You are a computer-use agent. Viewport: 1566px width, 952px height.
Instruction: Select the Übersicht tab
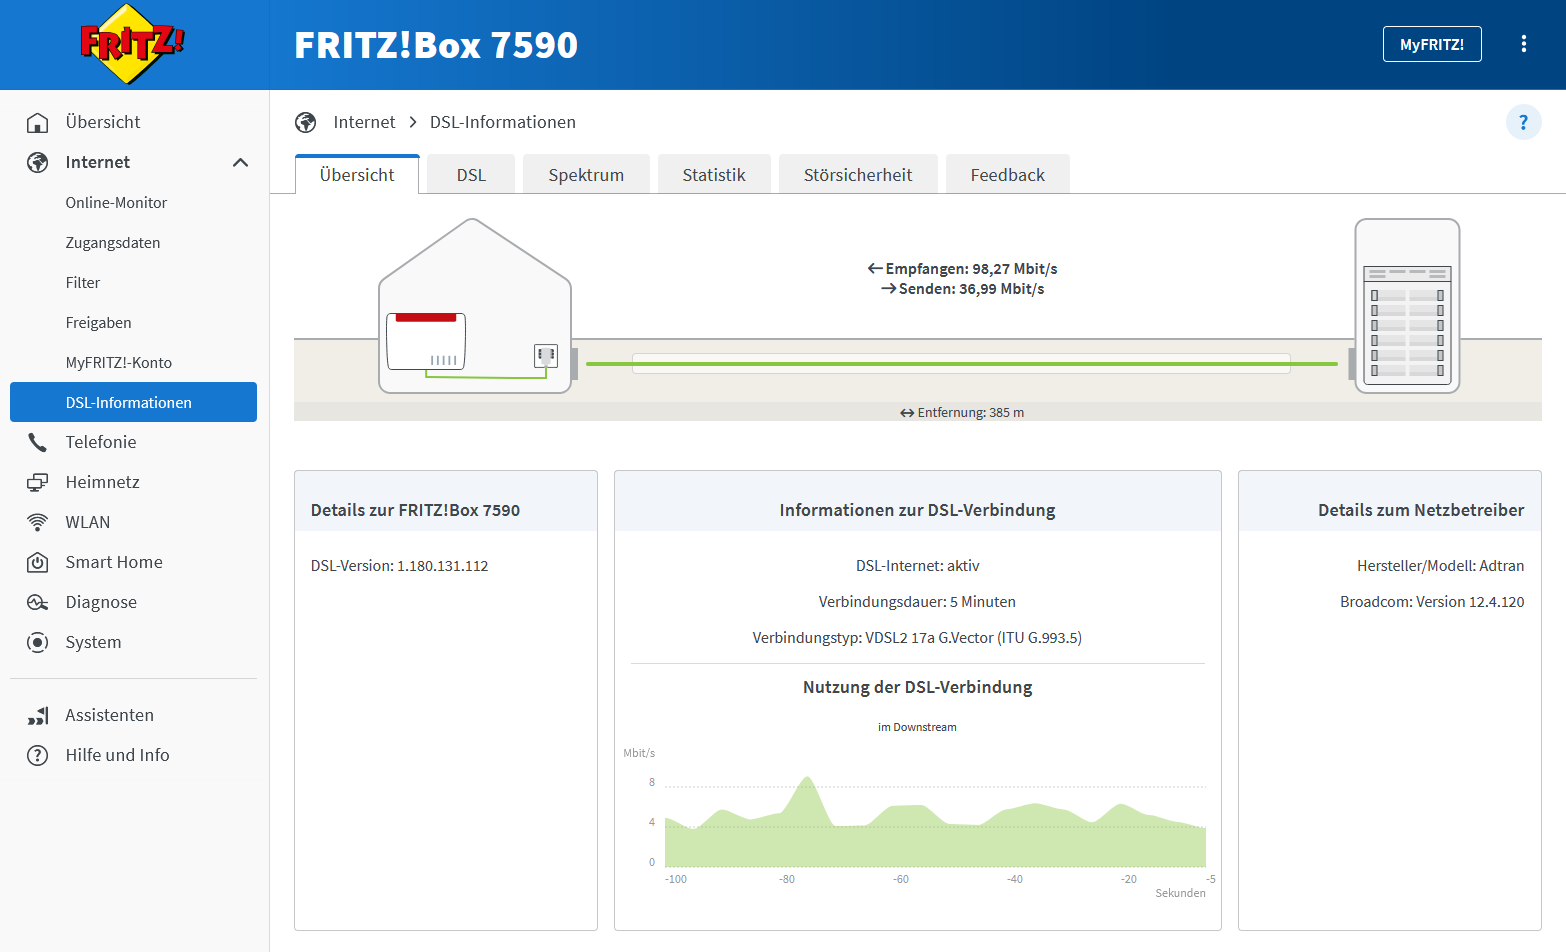click(357, 175)
